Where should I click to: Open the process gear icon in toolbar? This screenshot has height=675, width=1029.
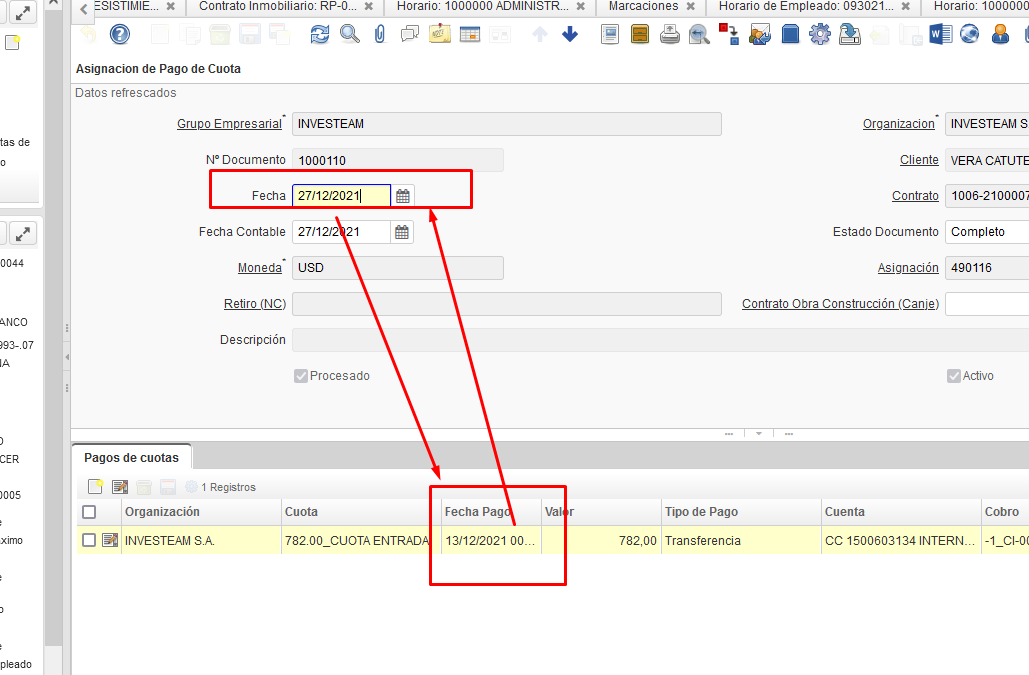click(820, 35)
